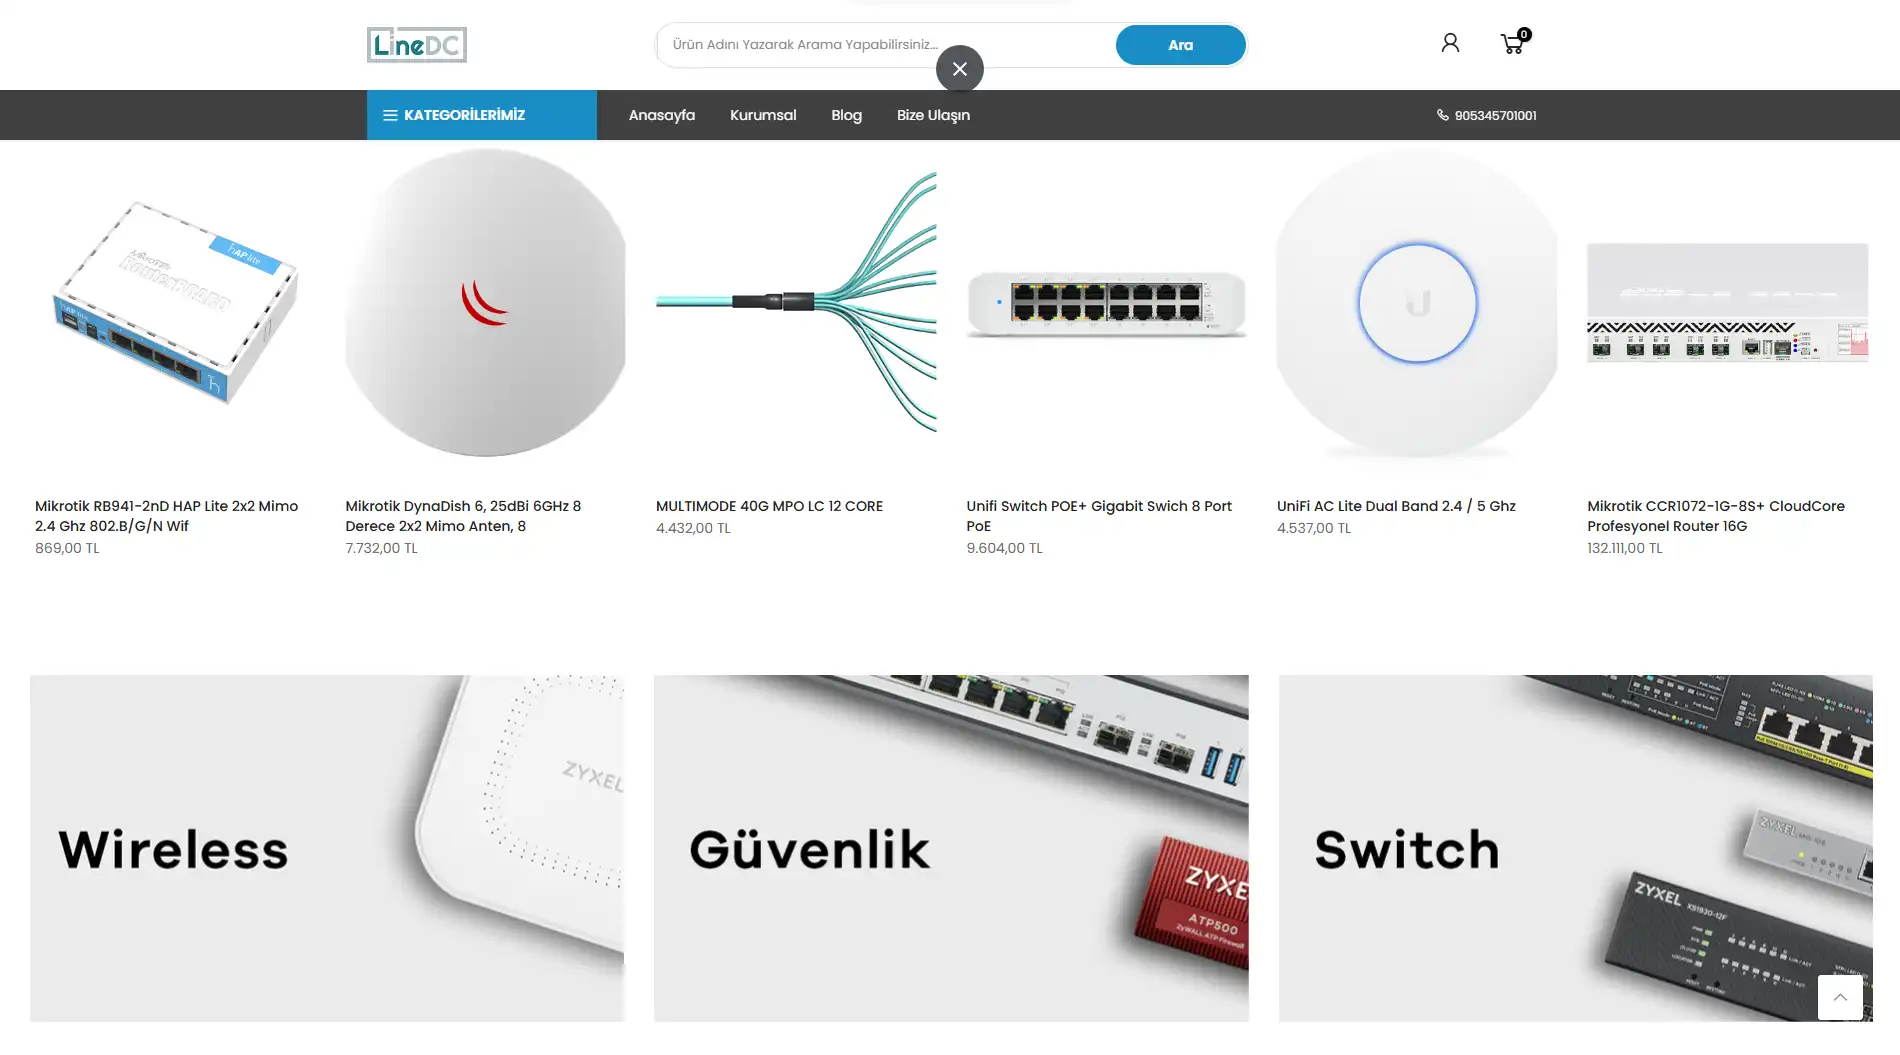Open UniFi AC Lite Dual Band link
This screenshot has width=1900, height=1055.
coord(1396,506)
